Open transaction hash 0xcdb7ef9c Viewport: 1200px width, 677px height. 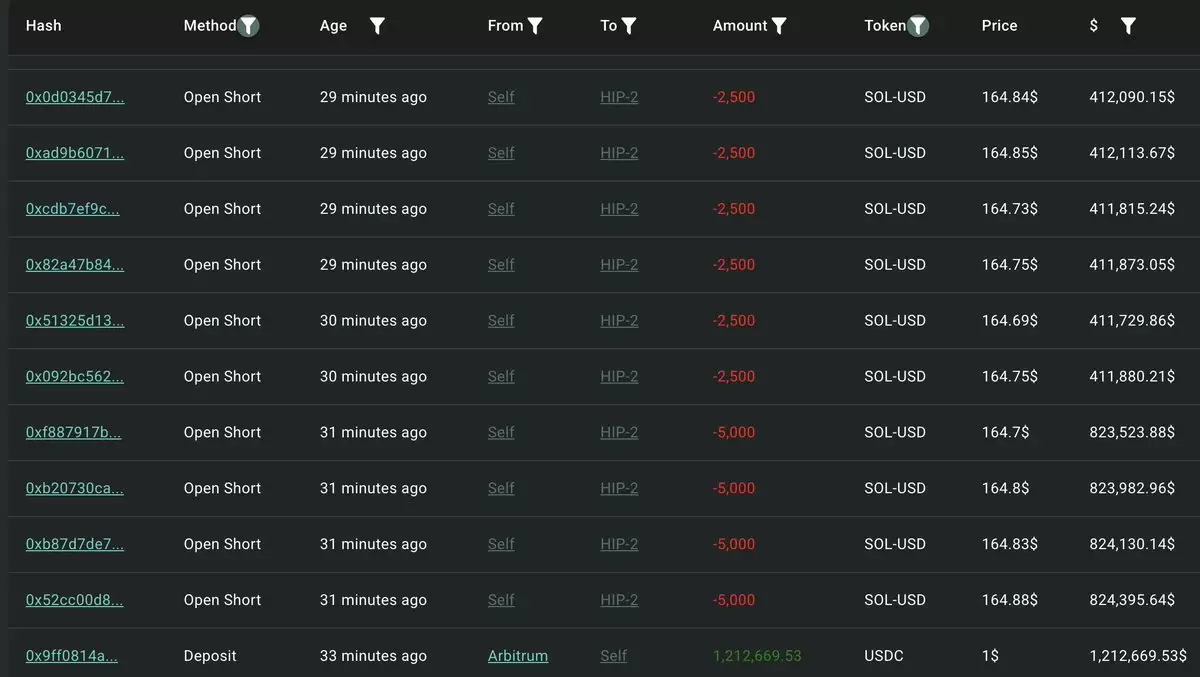[x=73, y=209]
